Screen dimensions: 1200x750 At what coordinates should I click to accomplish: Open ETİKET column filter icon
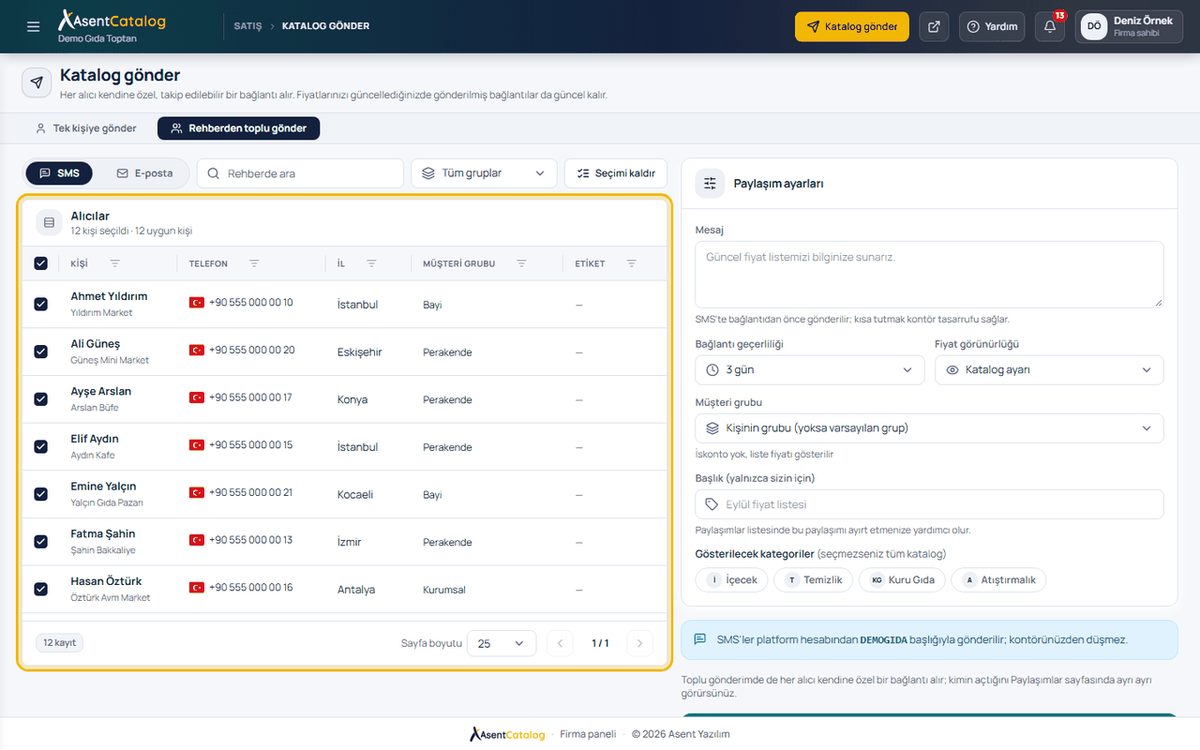[x=631, y=264]
